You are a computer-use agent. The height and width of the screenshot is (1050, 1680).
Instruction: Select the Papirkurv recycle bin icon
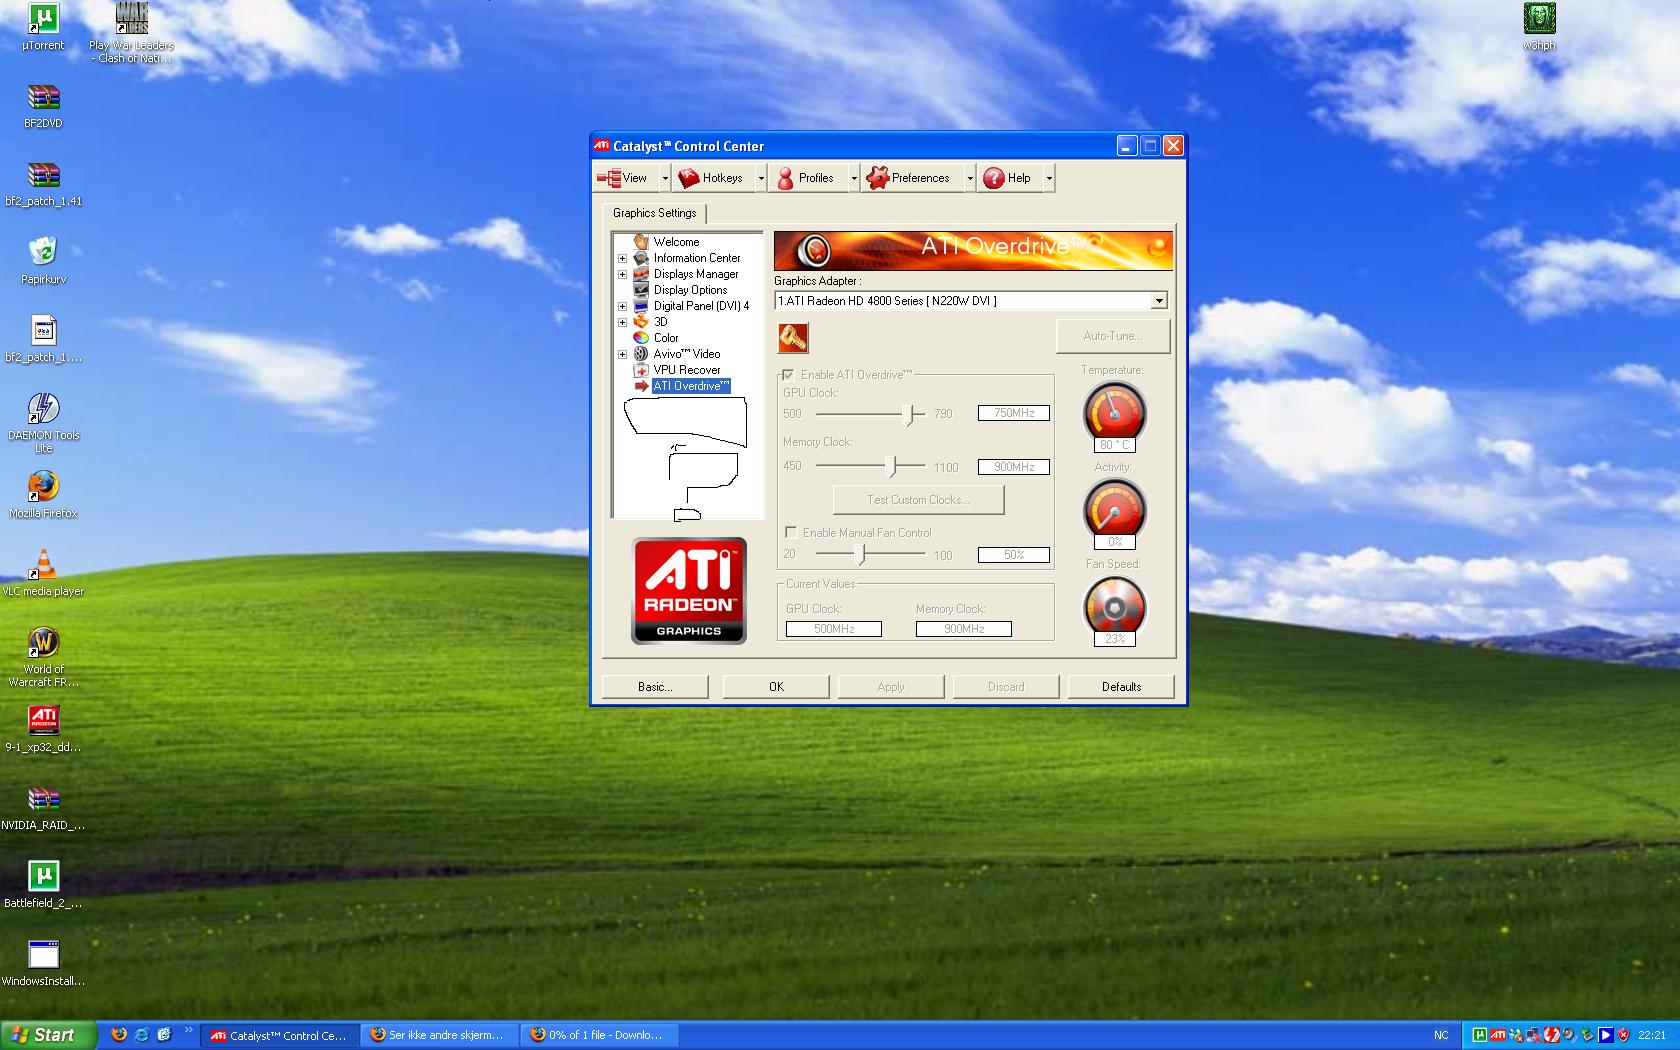(43, 262)
